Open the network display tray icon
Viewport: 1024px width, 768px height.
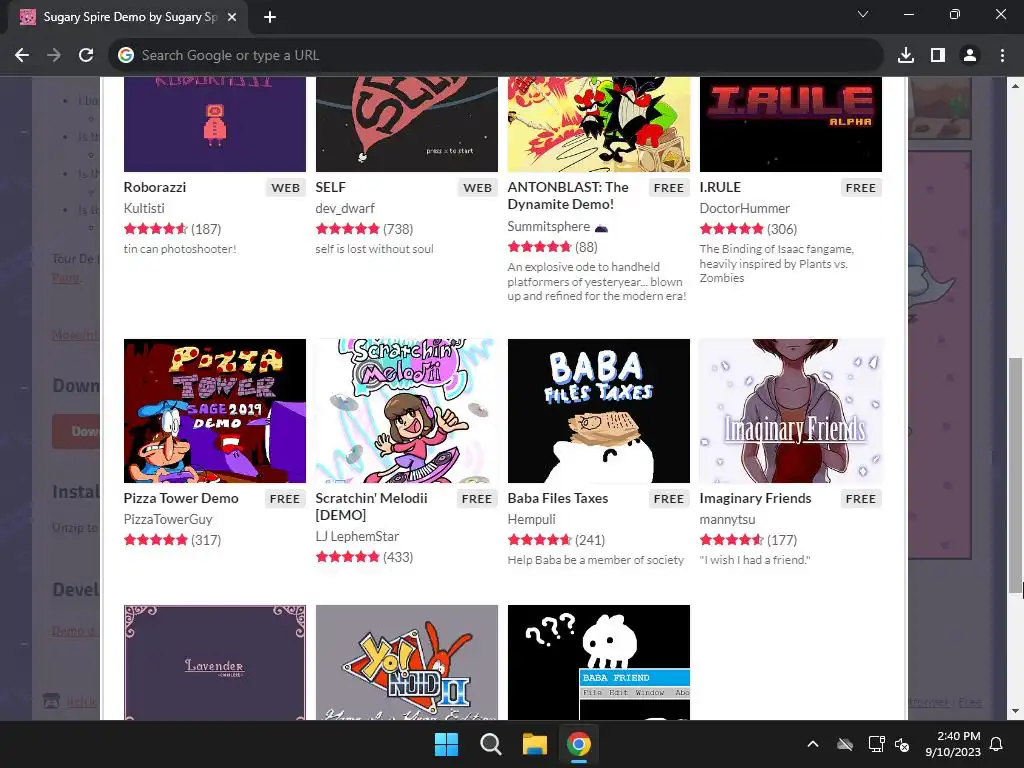click(x=876, y=744)
